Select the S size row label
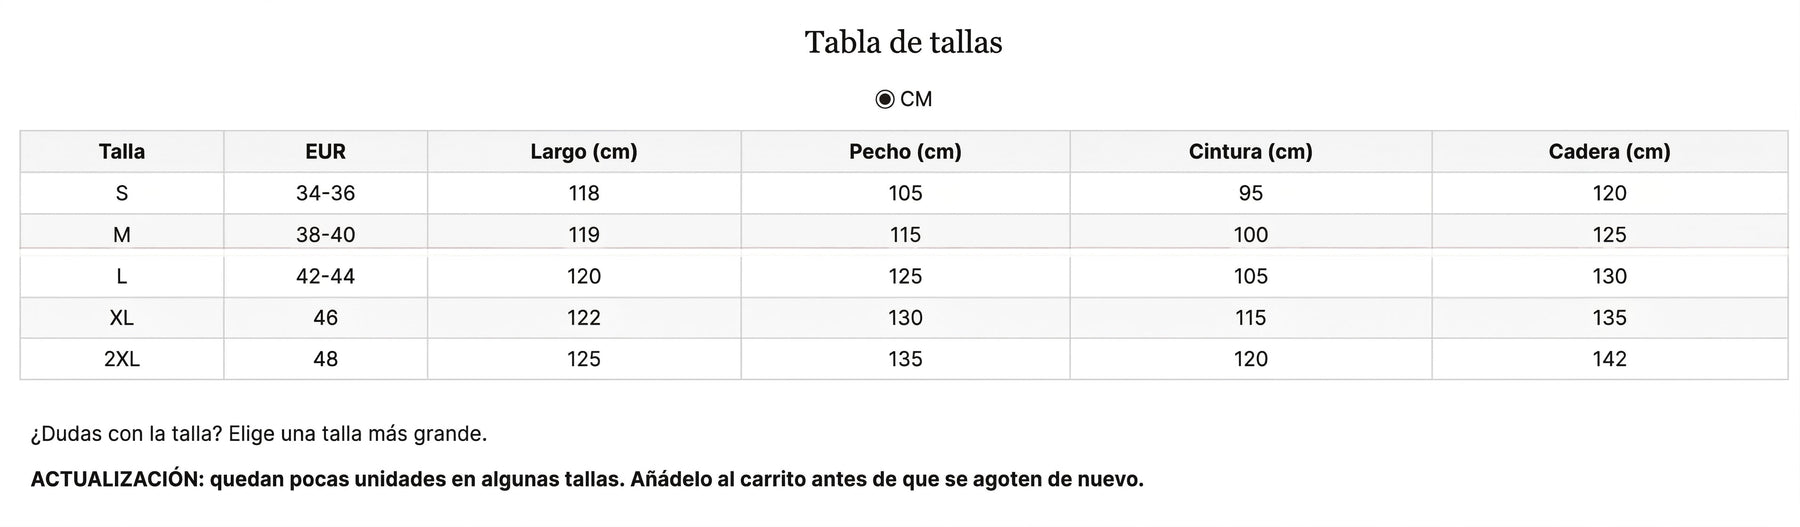Viewport: 1800px width, 527px height. pos(122,193)
